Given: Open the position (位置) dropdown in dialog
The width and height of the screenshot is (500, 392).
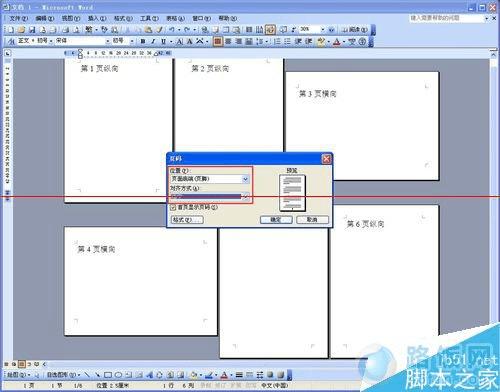Looking at the screenshot, I should click(x=245, y=179).
